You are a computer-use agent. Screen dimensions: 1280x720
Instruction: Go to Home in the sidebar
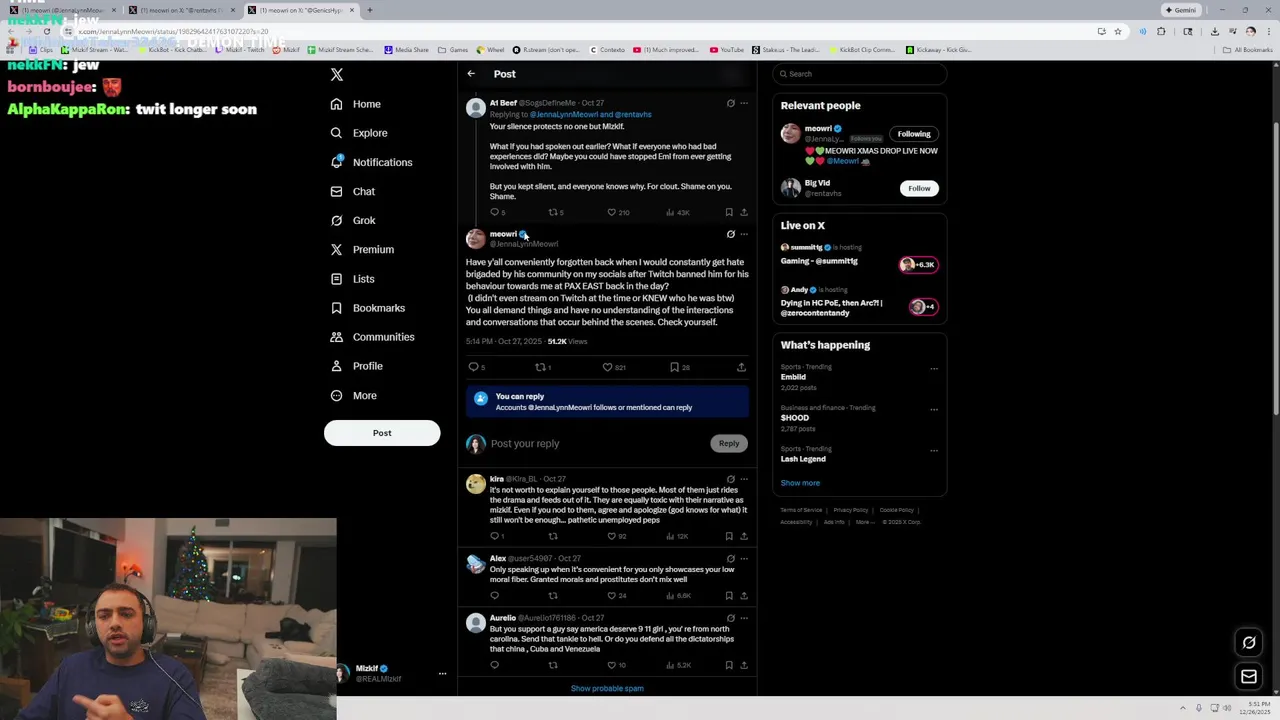[356, 104]
